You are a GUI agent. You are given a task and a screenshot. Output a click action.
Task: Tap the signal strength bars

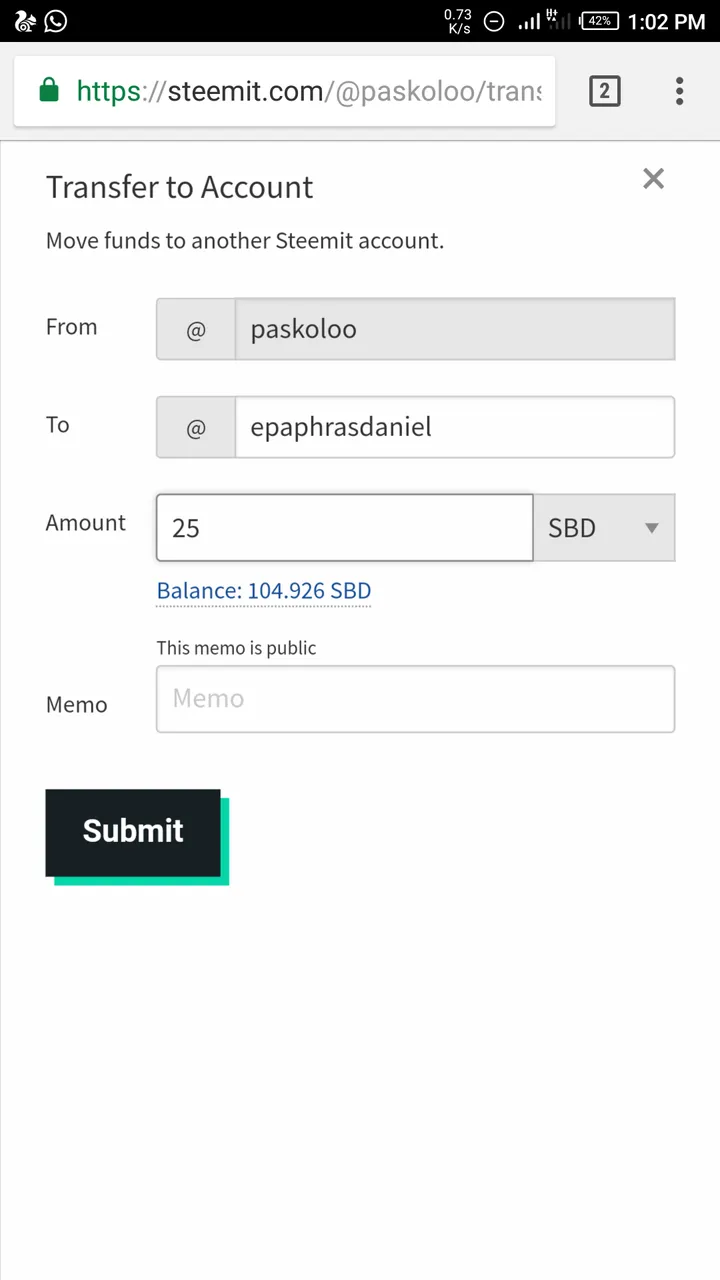pos(529,21)
